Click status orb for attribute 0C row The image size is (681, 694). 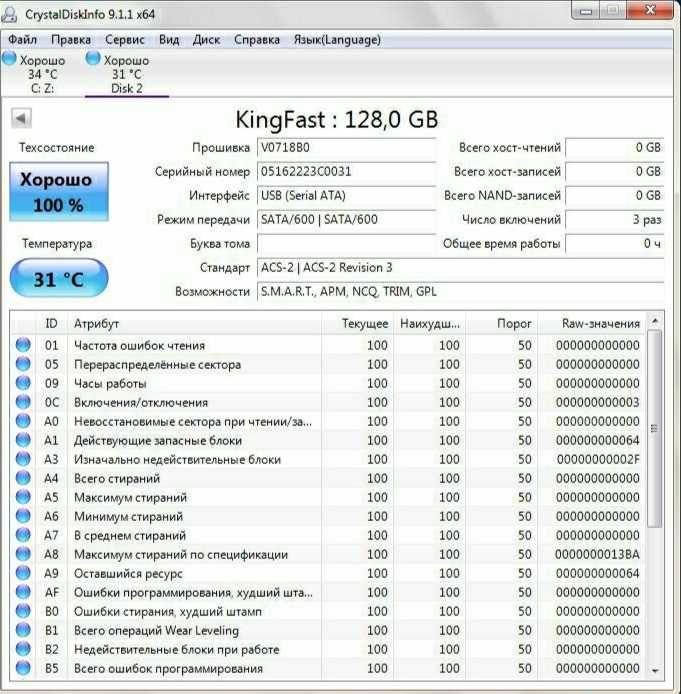click(23, 402)
